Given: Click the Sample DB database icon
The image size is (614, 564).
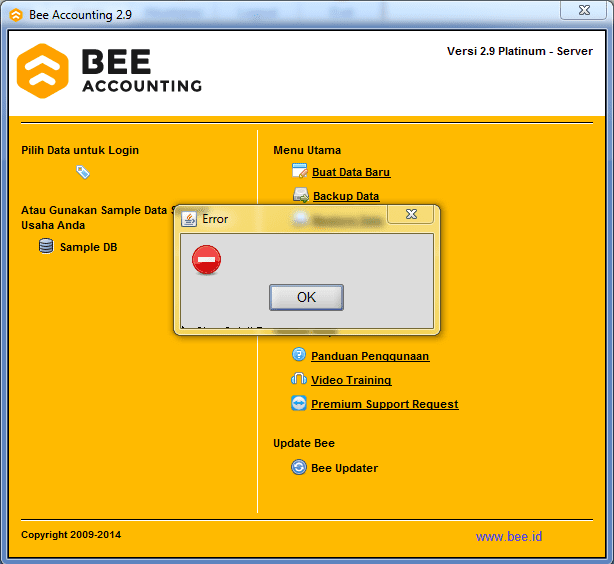Looking at the screenshot, I should point(46,246).
